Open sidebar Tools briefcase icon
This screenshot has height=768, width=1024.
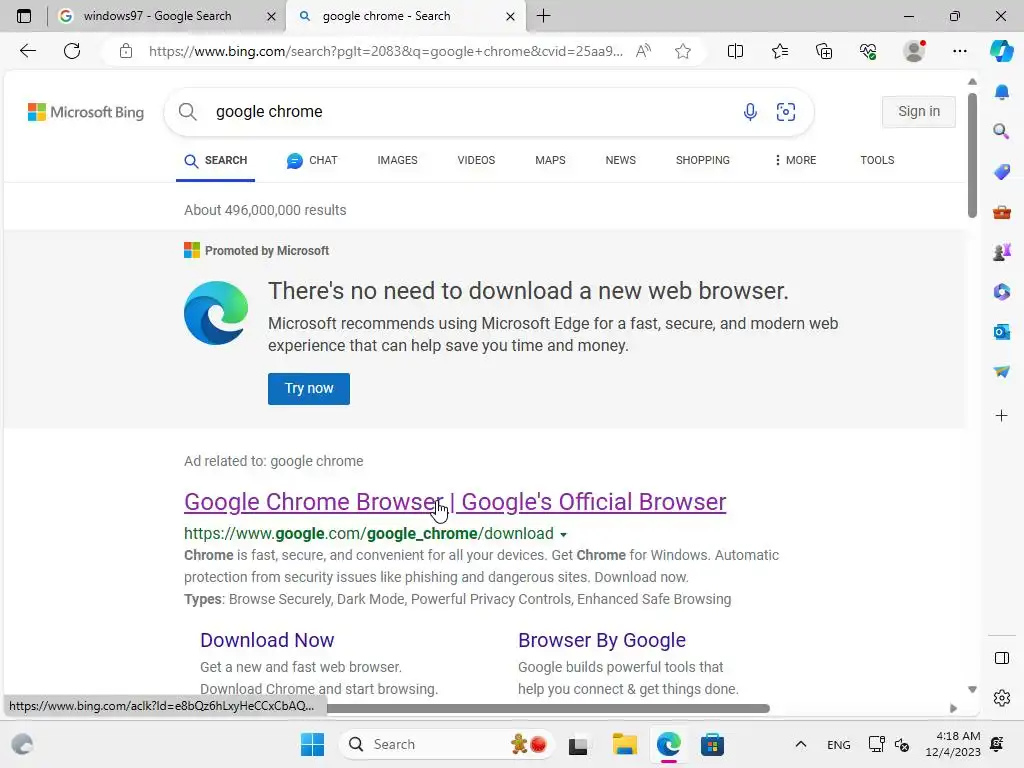point(1001,212)
